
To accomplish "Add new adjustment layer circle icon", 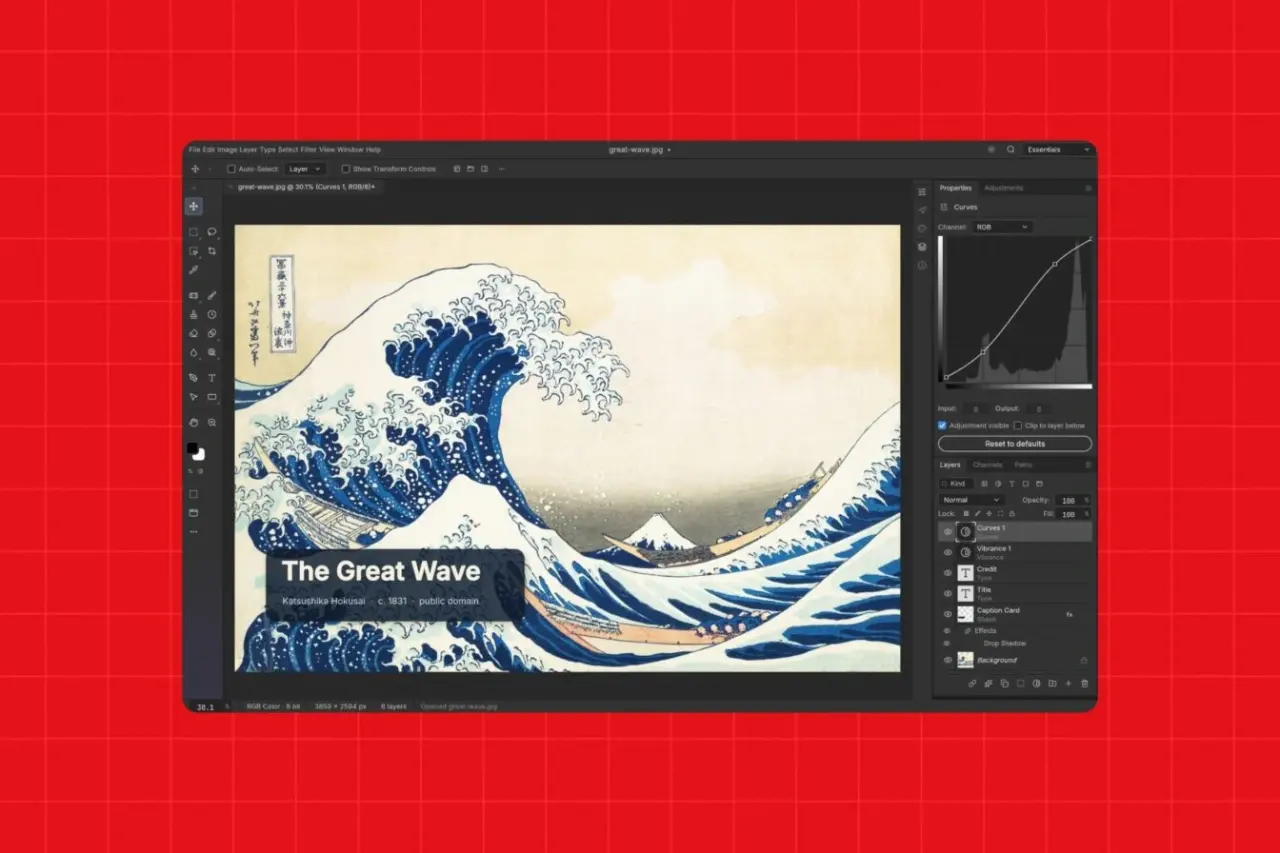I will click(x=1036, y=684).
